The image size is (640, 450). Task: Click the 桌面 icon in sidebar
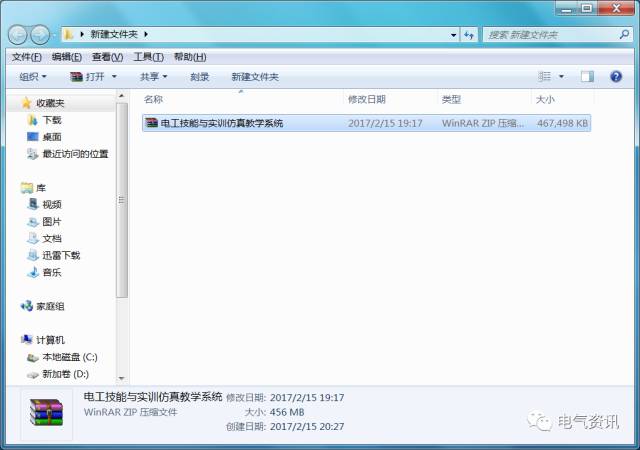(33, 137)
